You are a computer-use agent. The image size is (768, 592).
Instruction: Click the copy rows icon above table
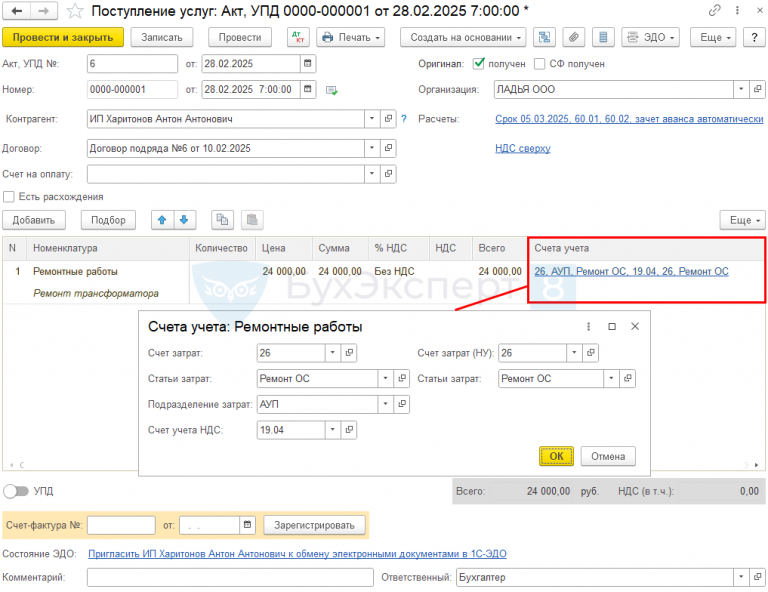tap(223, 220)
